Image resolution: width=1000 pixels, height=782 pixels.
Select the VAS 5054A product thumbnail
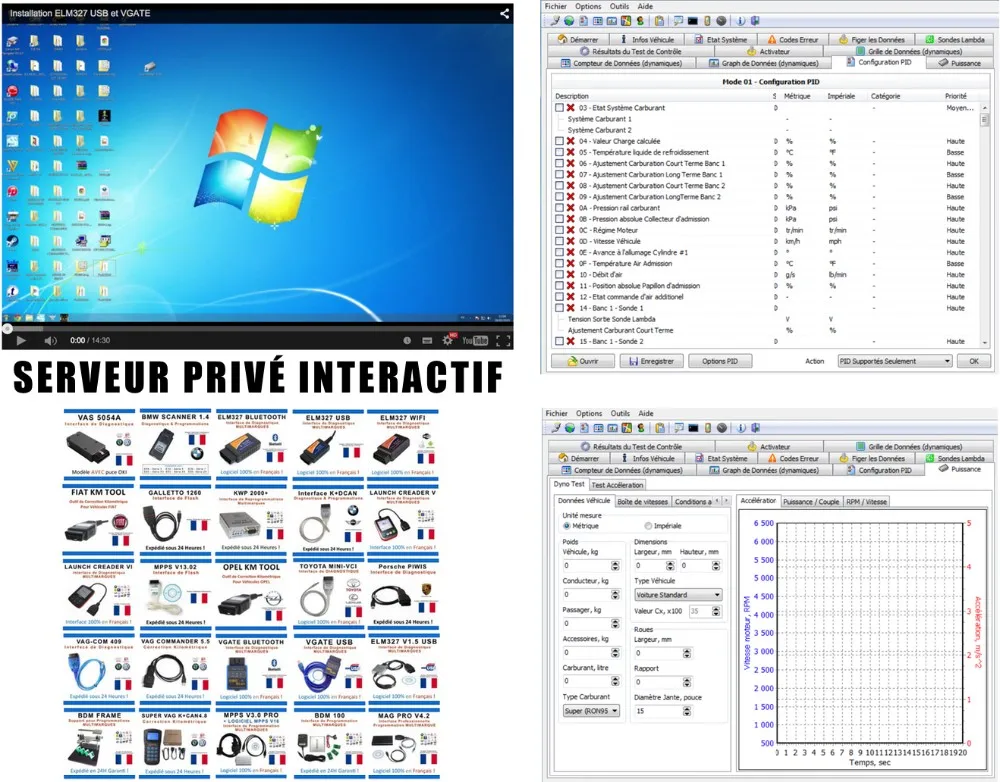99,444
